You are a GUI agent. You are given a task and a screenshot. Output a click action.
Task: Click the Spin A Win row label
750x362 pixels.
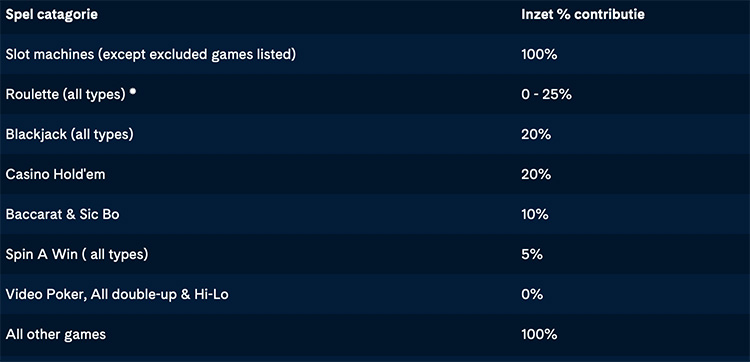pos(77,254)
